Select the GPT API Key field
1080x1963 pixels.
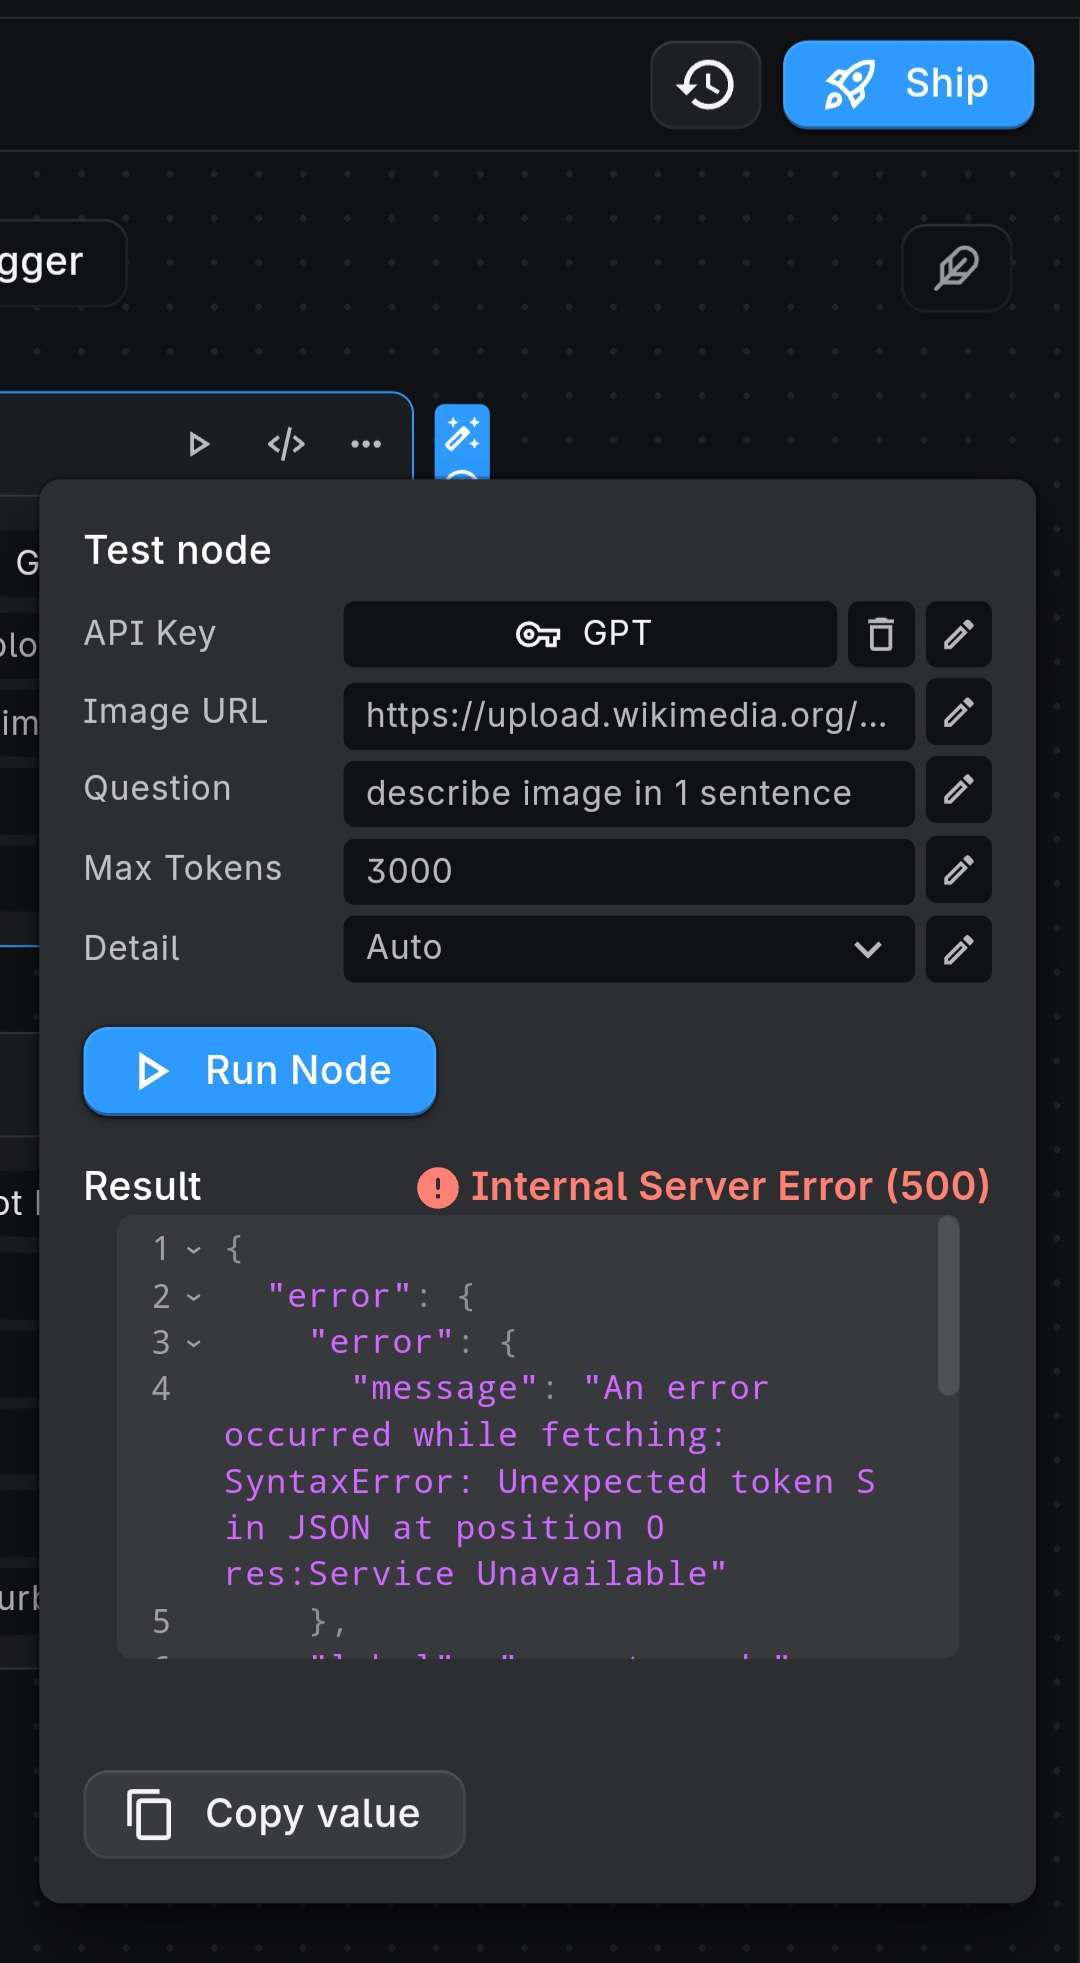click(x=589, y=634)
